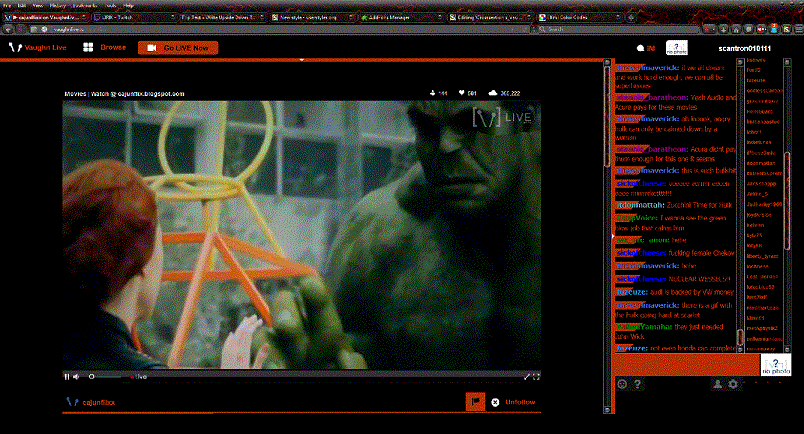Click the viewers count icon above video

tap(433, 93)
